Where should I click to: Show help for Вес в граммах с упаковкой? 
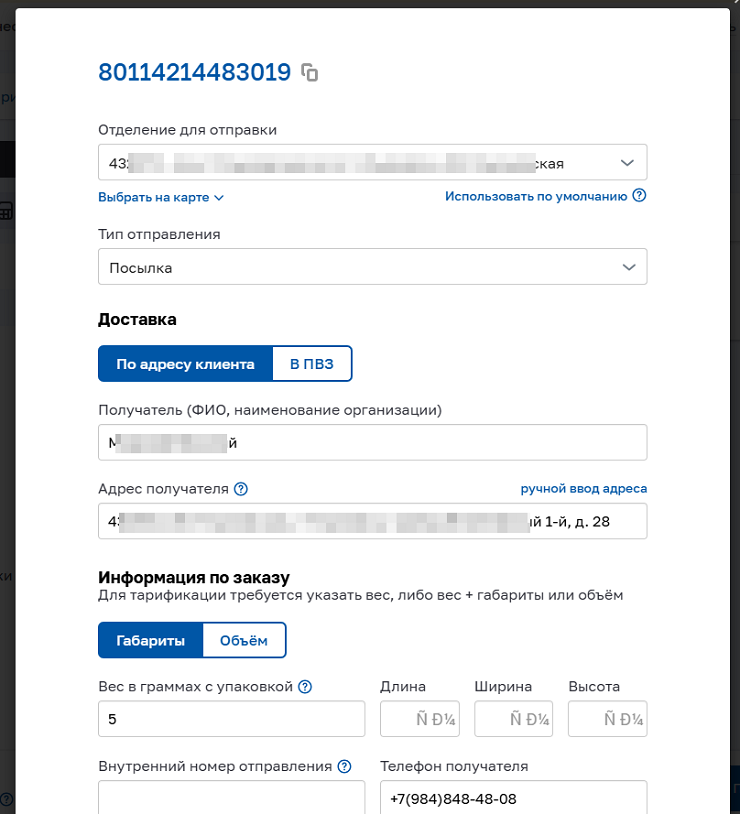click(x=305, y=687)
